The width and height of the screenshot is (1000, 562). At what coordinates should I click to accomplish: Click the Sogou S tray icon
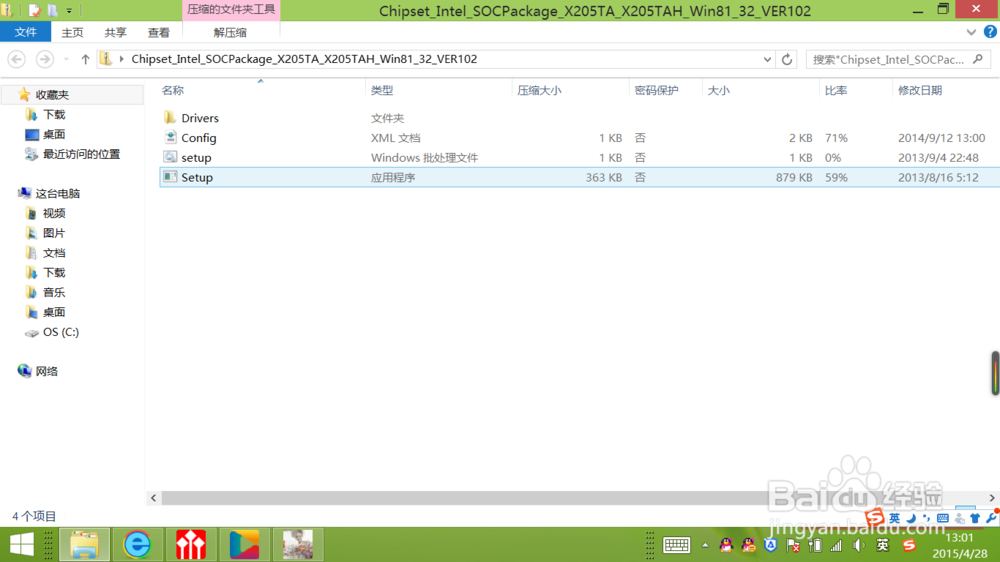coord(909,545)
